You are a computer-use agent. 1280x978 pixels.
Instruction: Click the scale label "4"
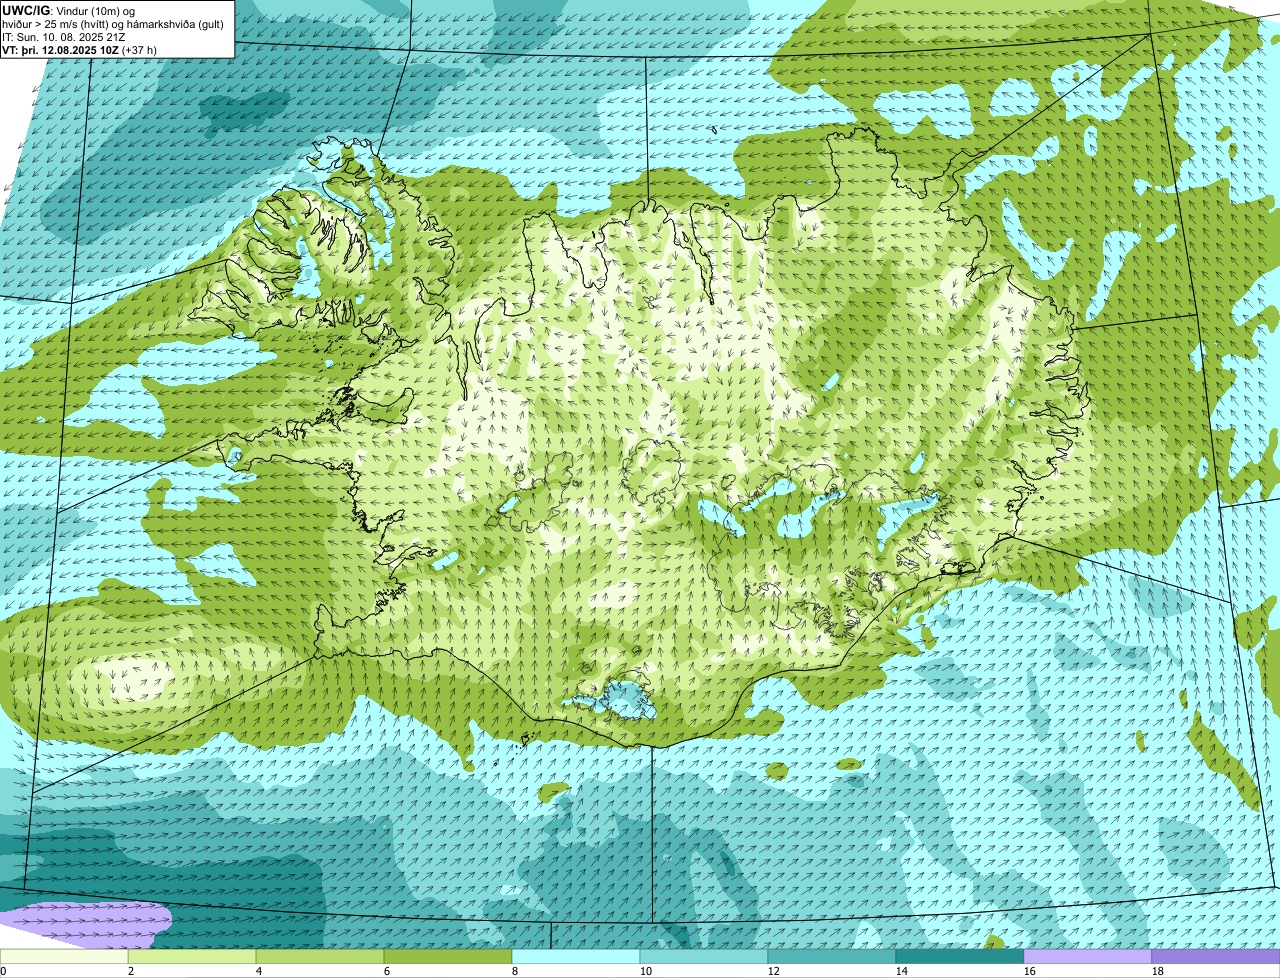click(259, 971)
